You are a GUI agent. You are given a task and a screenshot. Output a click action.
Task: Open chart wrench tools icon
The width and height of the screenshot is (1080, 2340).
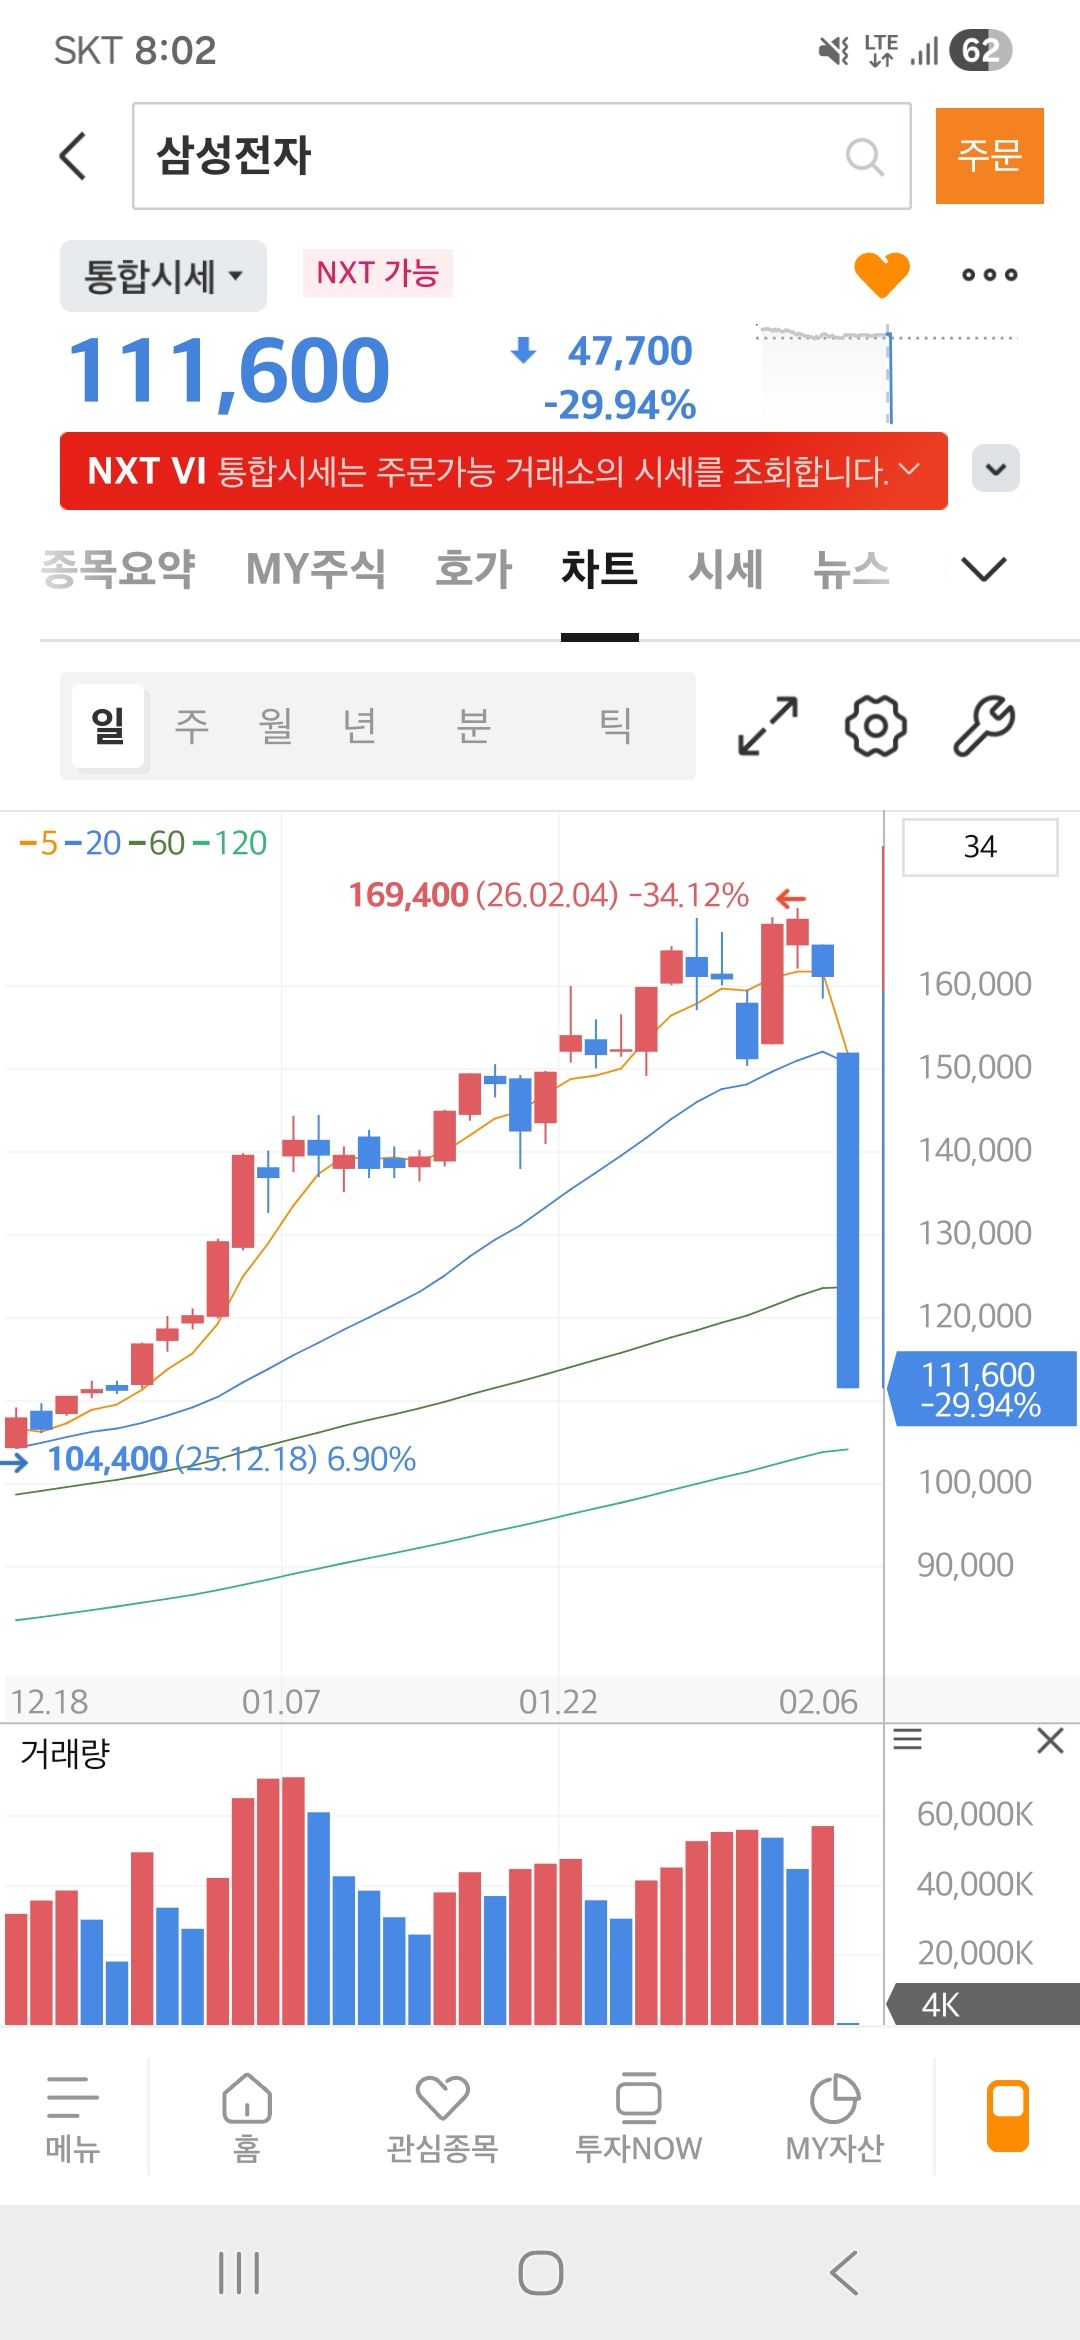(x=984, y=726)
